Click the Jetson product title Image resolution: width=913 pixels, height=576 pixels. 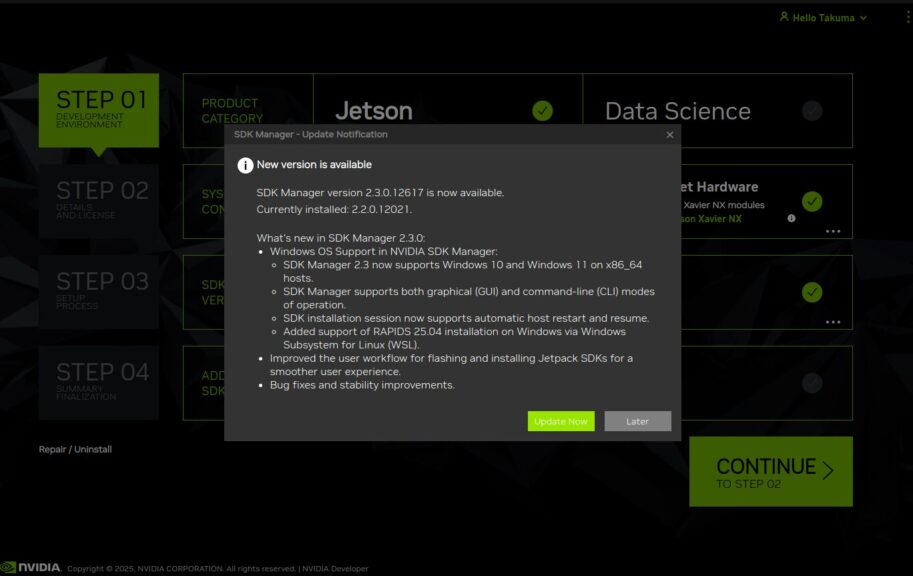374,111
